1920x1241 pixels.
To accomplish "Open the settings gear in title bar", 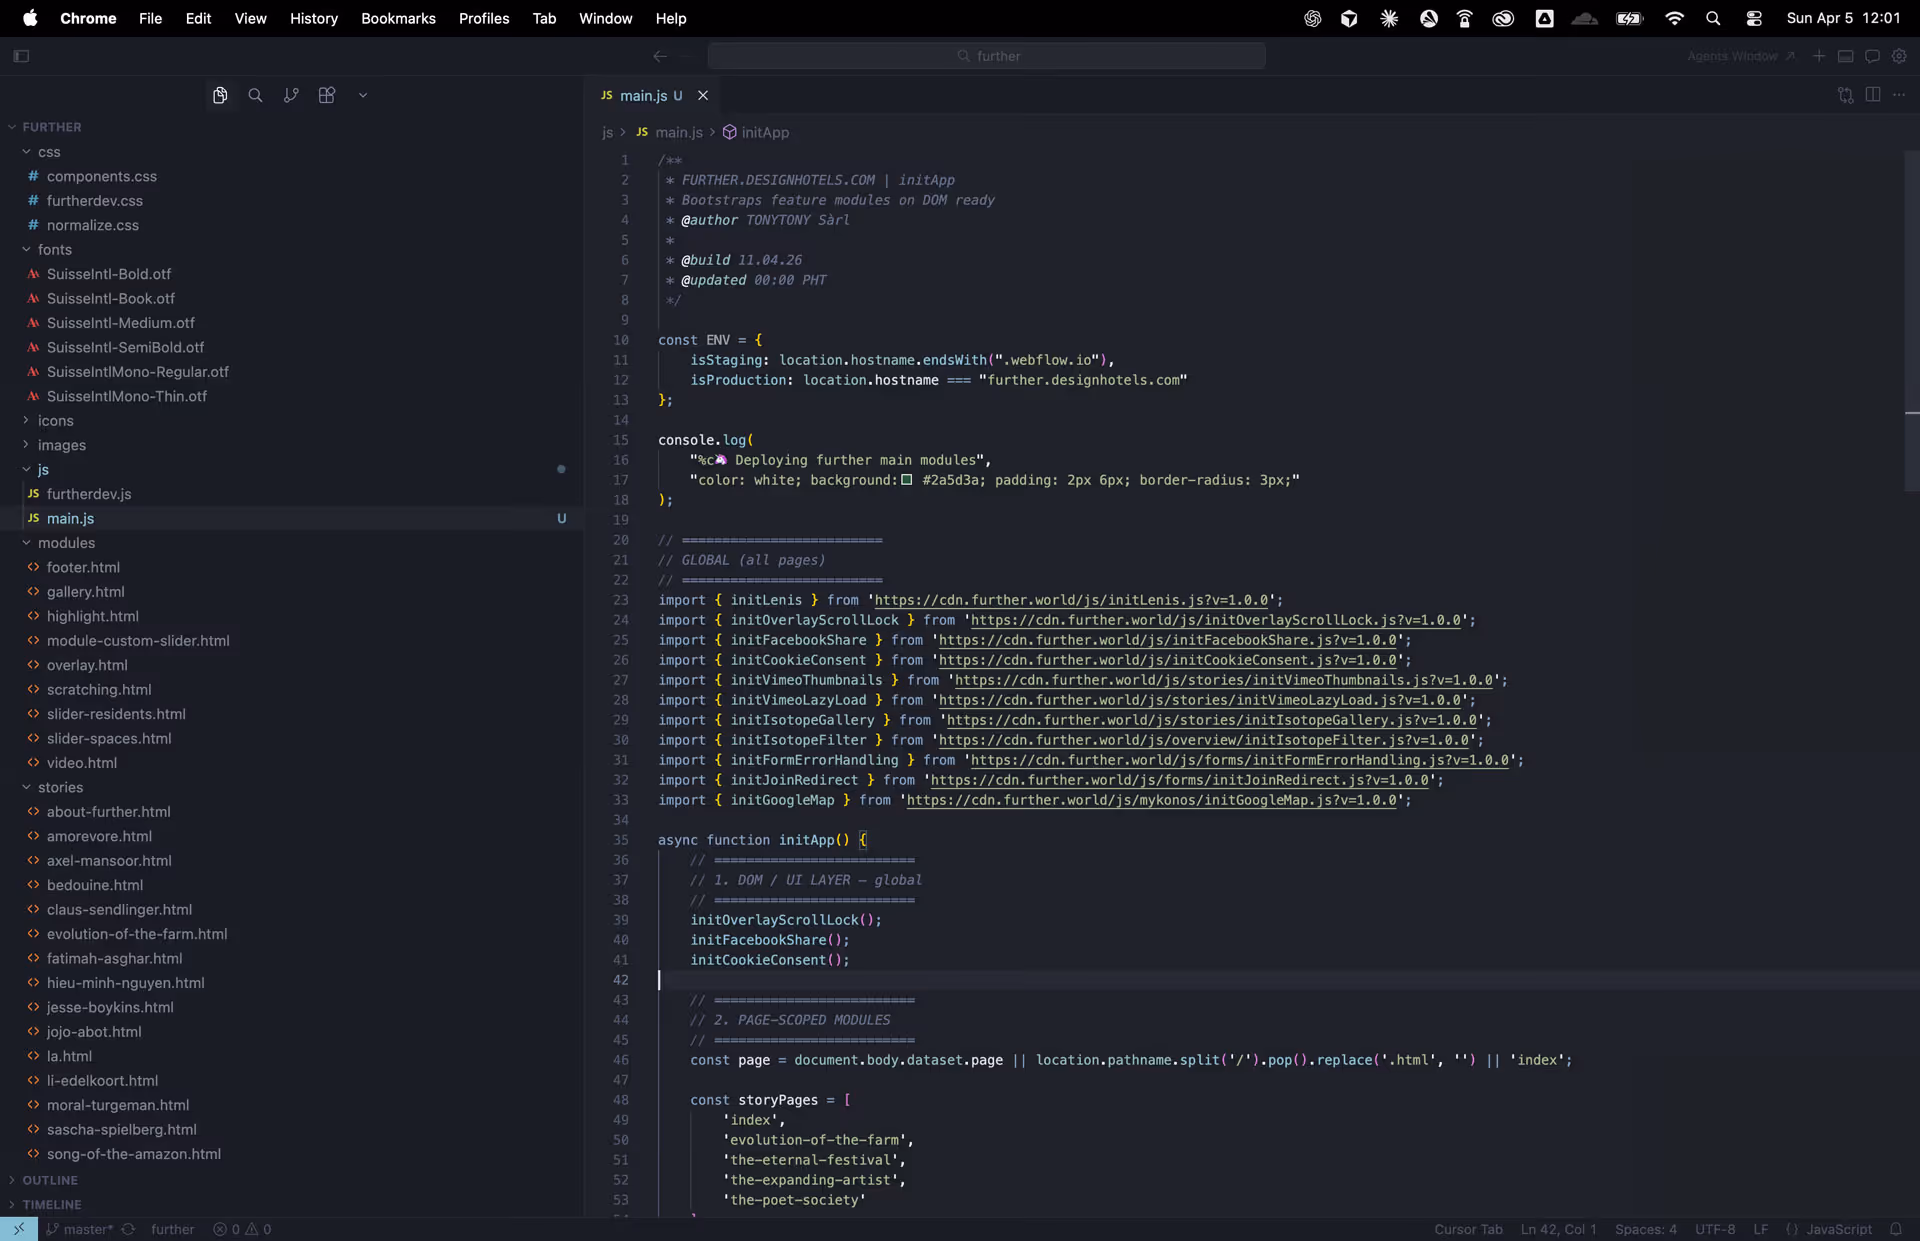I will (x=1899, y=56).
